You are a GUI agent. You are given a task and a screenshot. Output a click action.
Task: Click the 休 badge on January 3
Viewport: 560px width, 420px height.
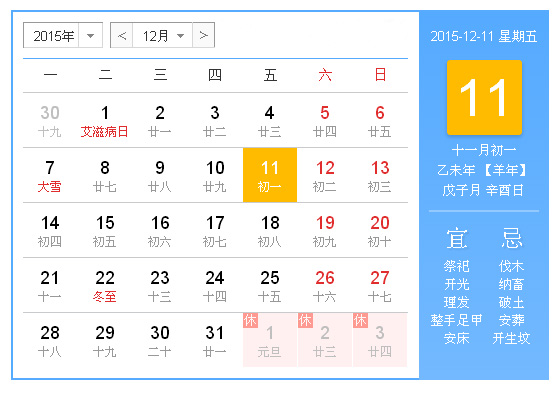360,320
